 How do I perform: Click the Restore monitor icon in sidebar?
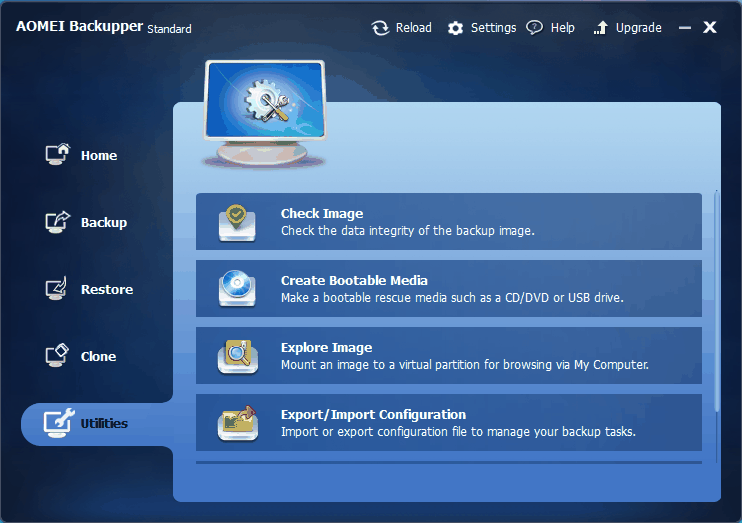coord(56,289)
